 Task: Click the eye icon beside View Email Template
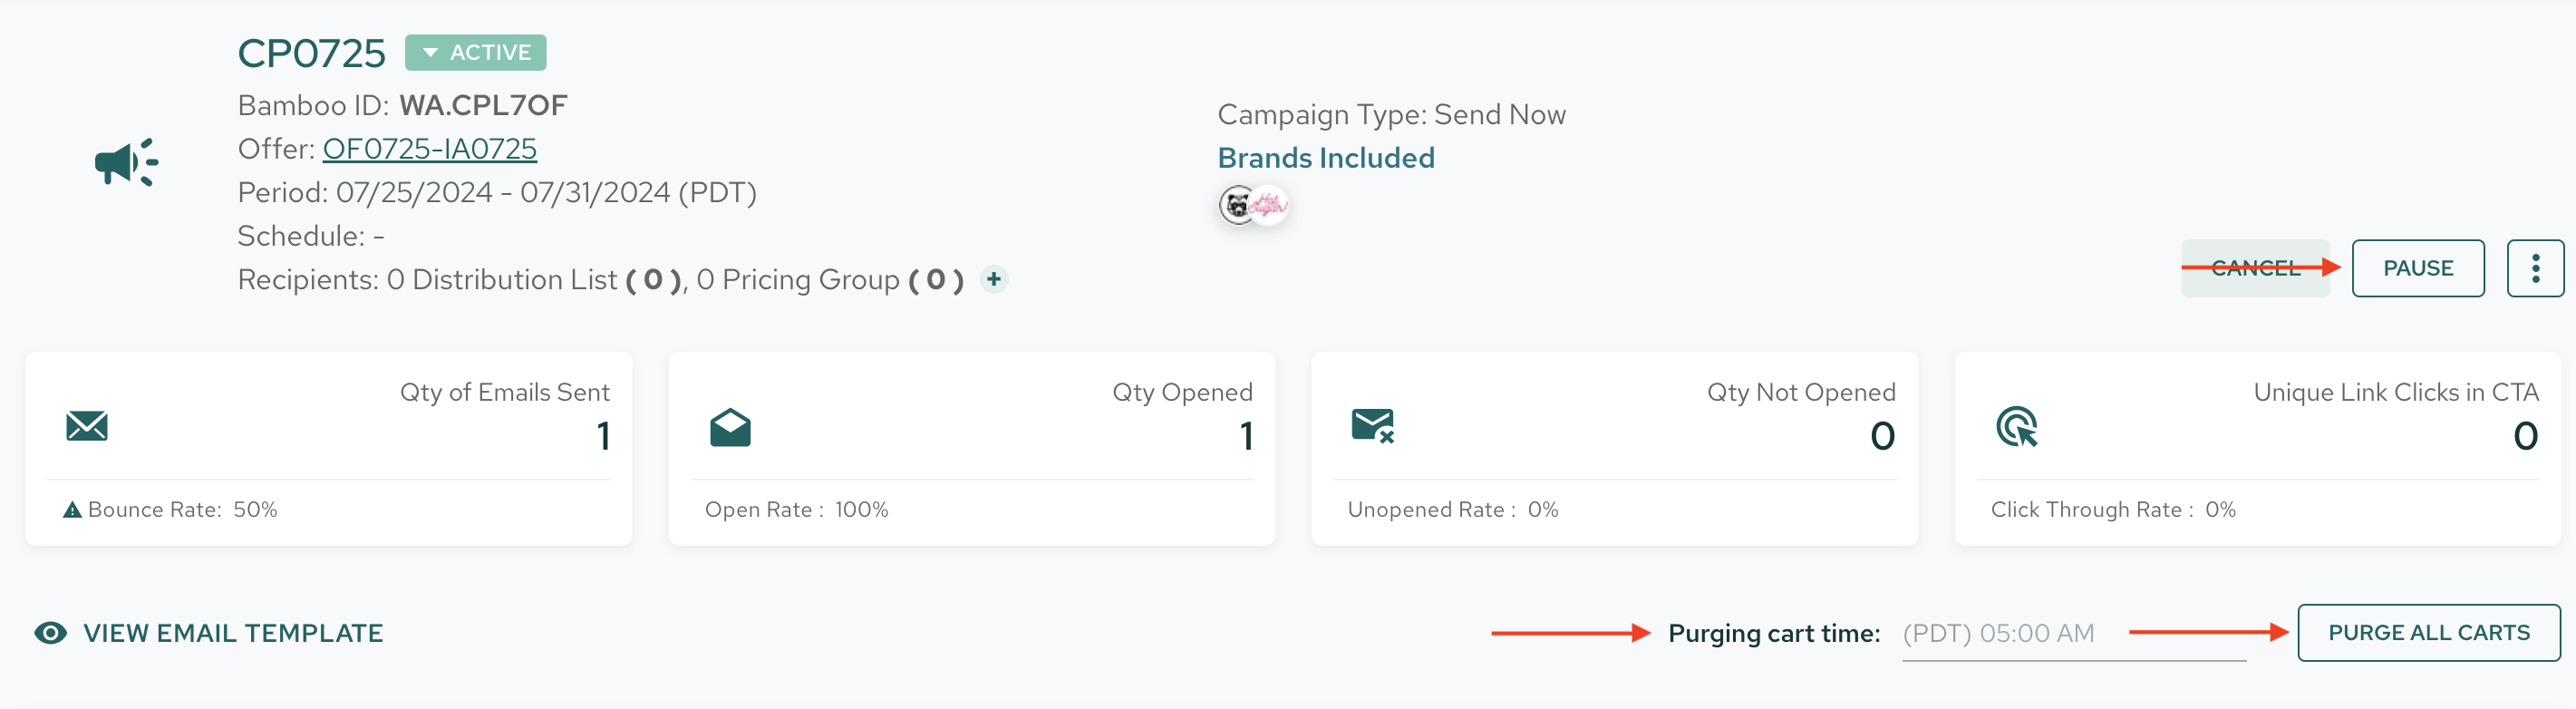50,633
